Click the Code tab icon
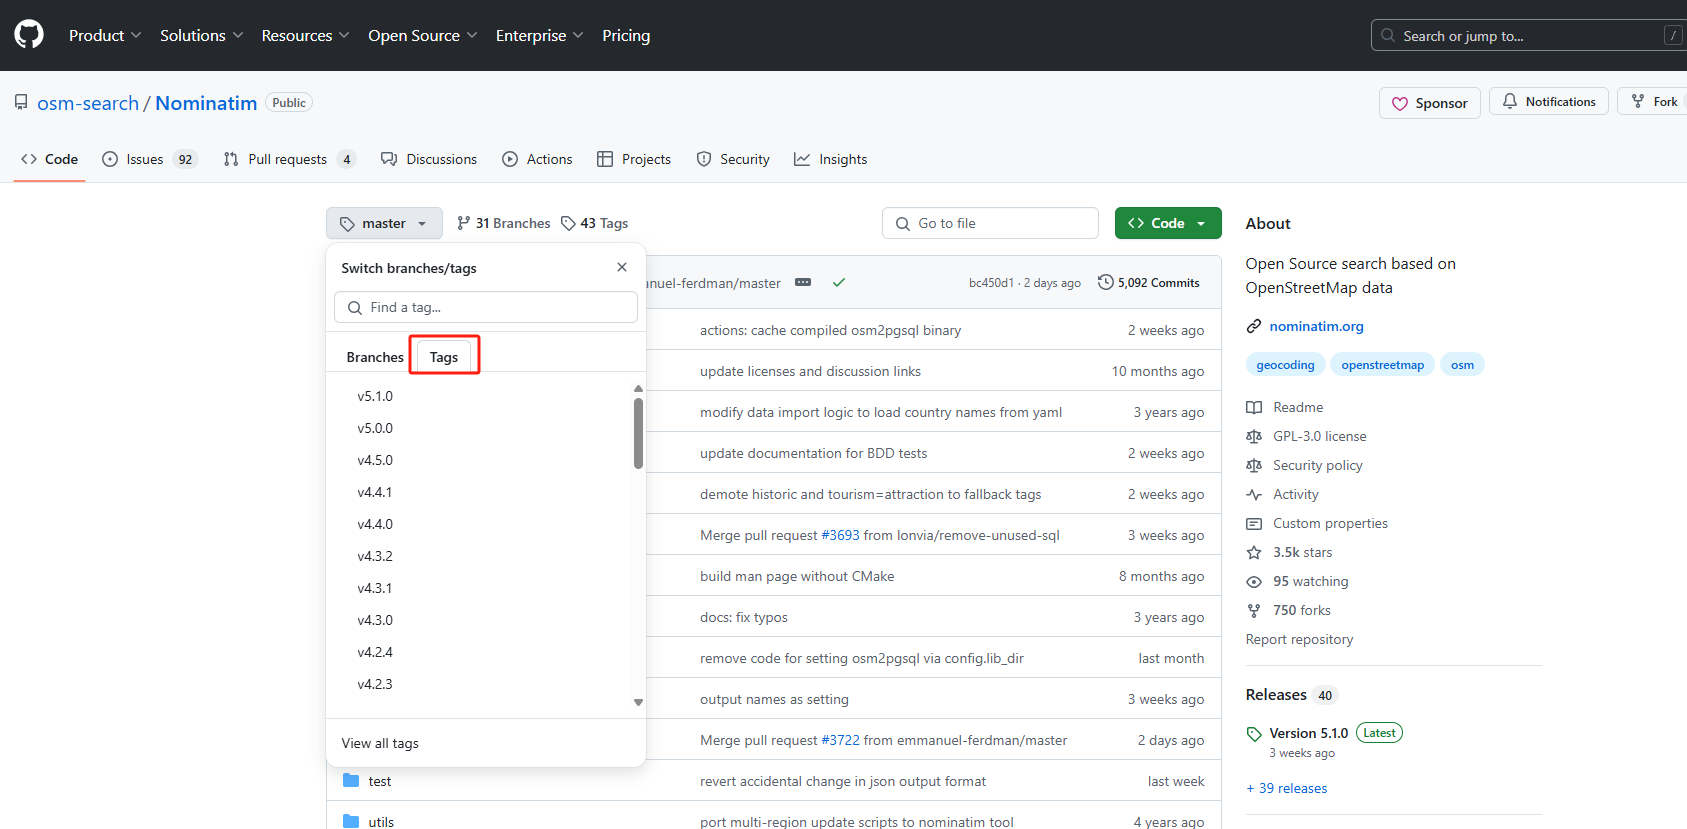Screen dimensions: 1687x829 pyautogui.click(x=29, y=159)
